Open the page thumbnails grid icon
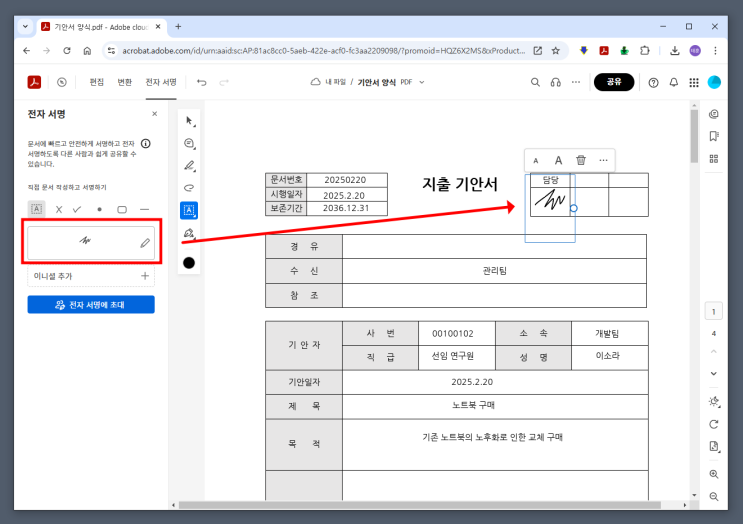The width and height of the screenshot is (743, 524). coord(714,159)
